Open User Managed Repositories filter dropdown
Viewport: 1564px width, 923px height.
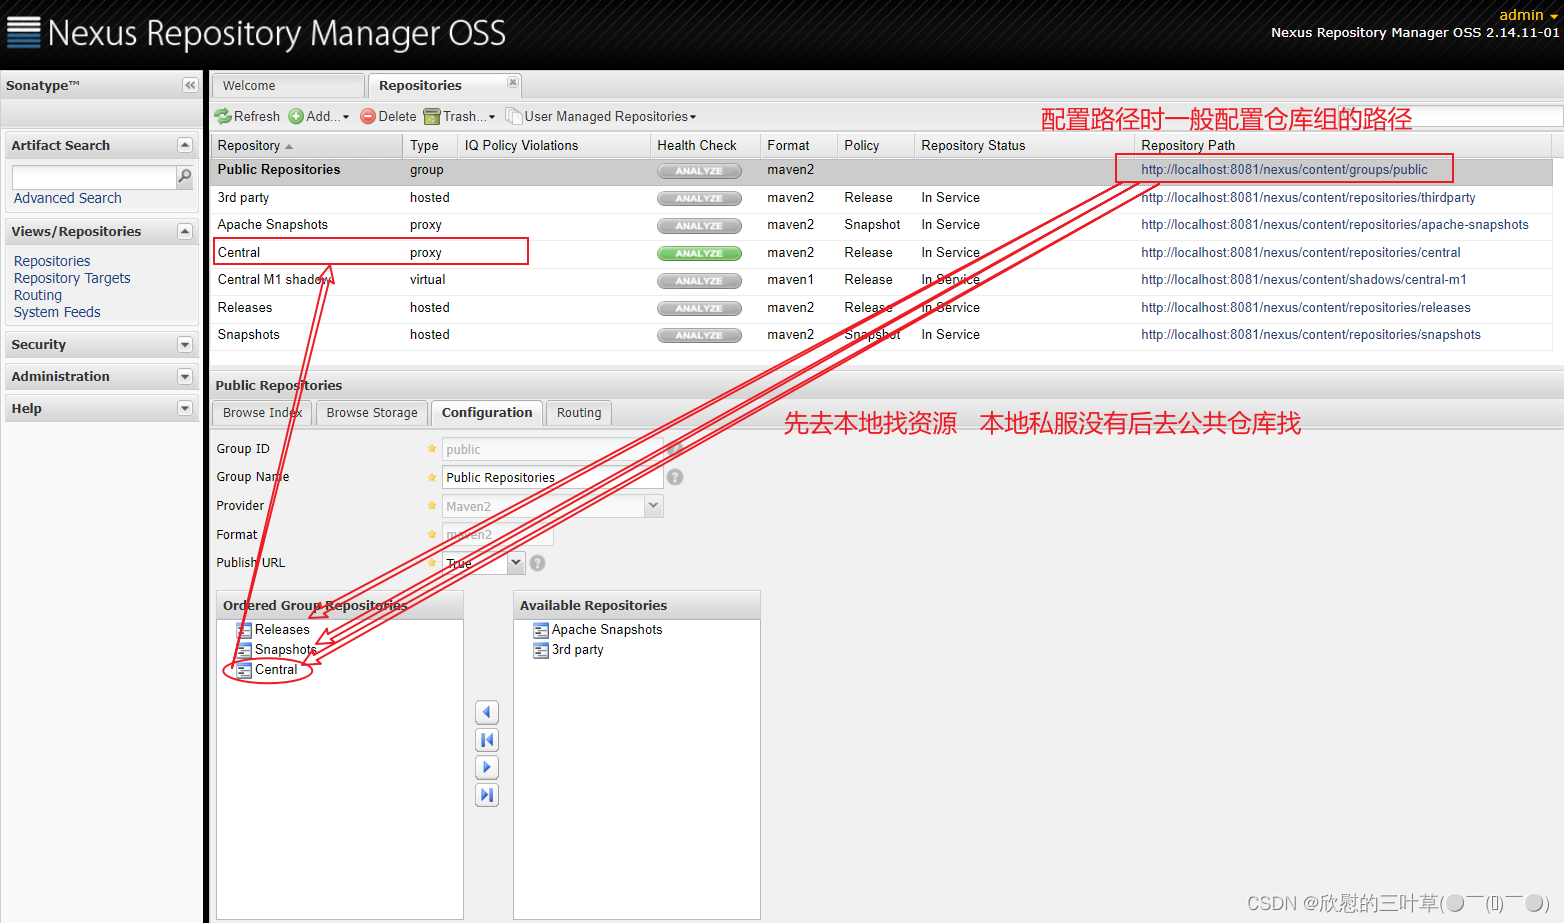coord(601,116)
